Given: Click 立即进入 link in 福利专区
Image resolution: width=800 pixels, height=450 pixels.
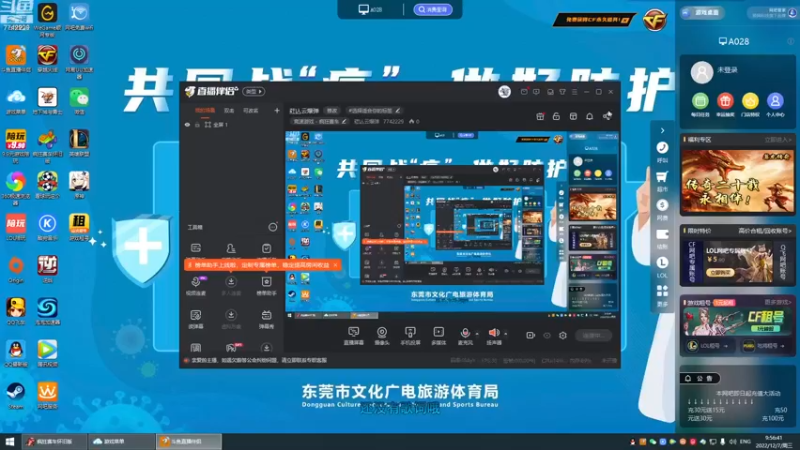Looking at the screenshot, I should click(778, 139).
